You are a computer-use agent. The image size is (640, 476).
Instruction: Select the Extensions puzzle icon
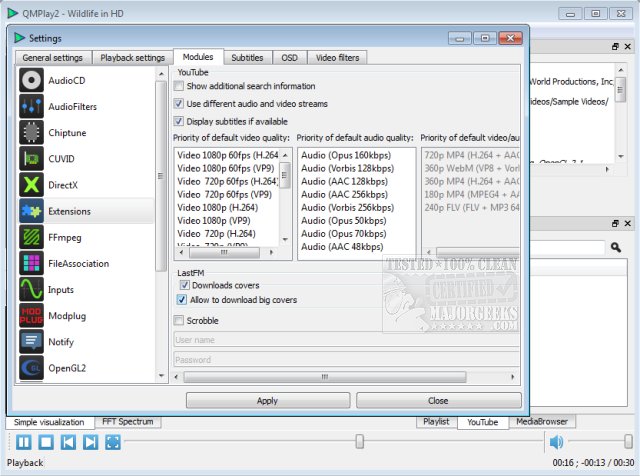click(x=31, y=211)
